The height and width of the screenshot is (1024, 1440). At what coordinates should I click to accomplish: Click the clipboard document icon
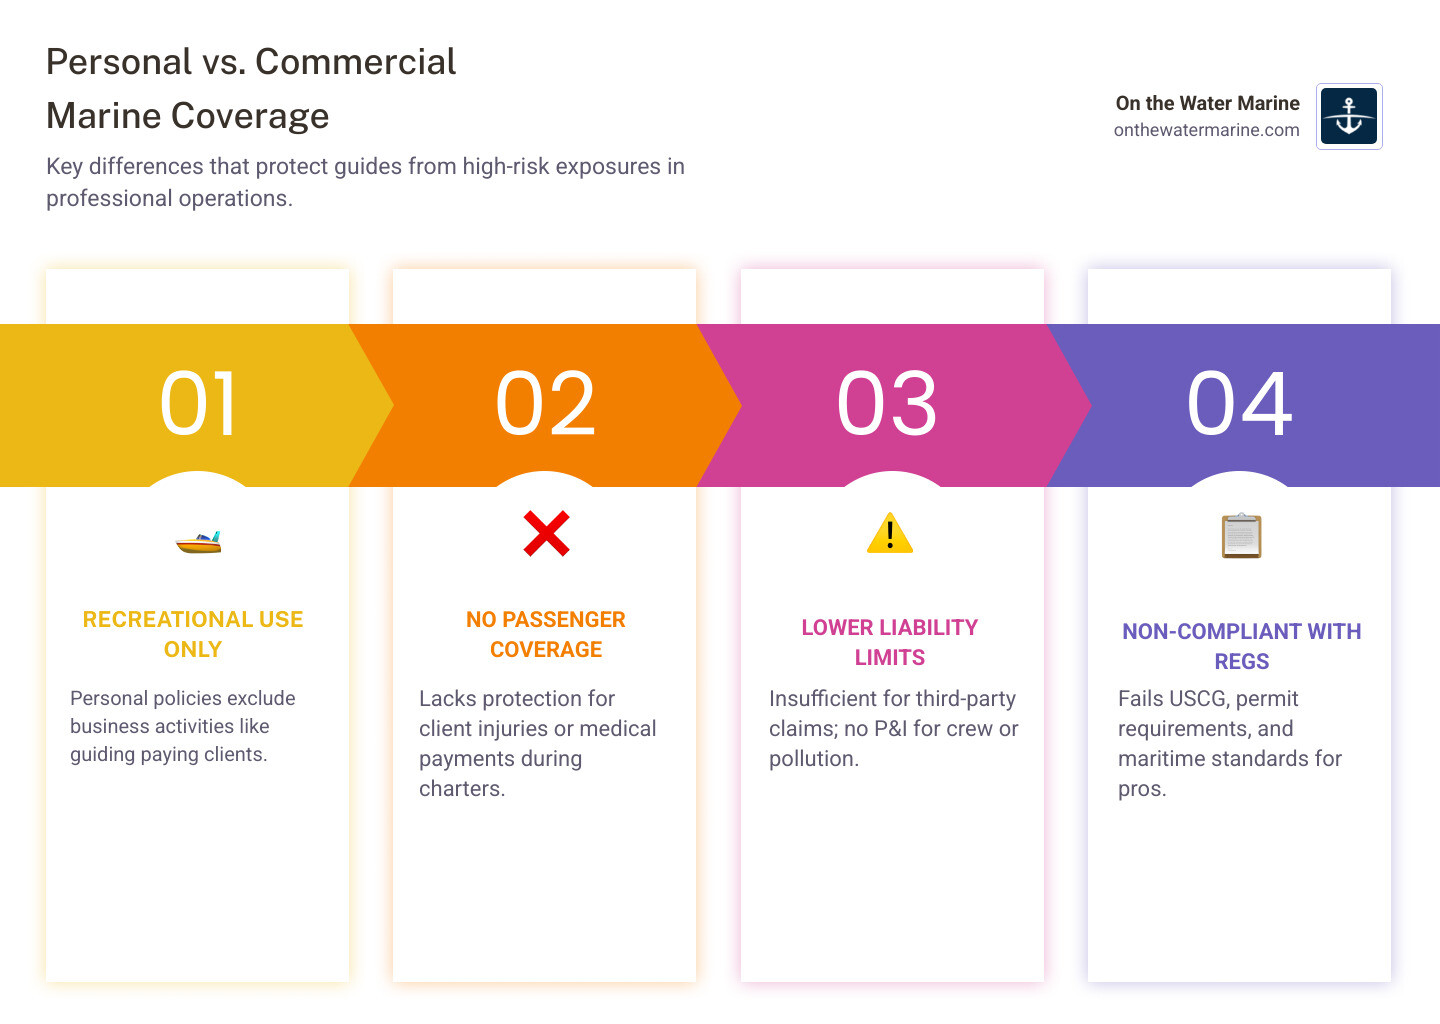coord(1241,536)
